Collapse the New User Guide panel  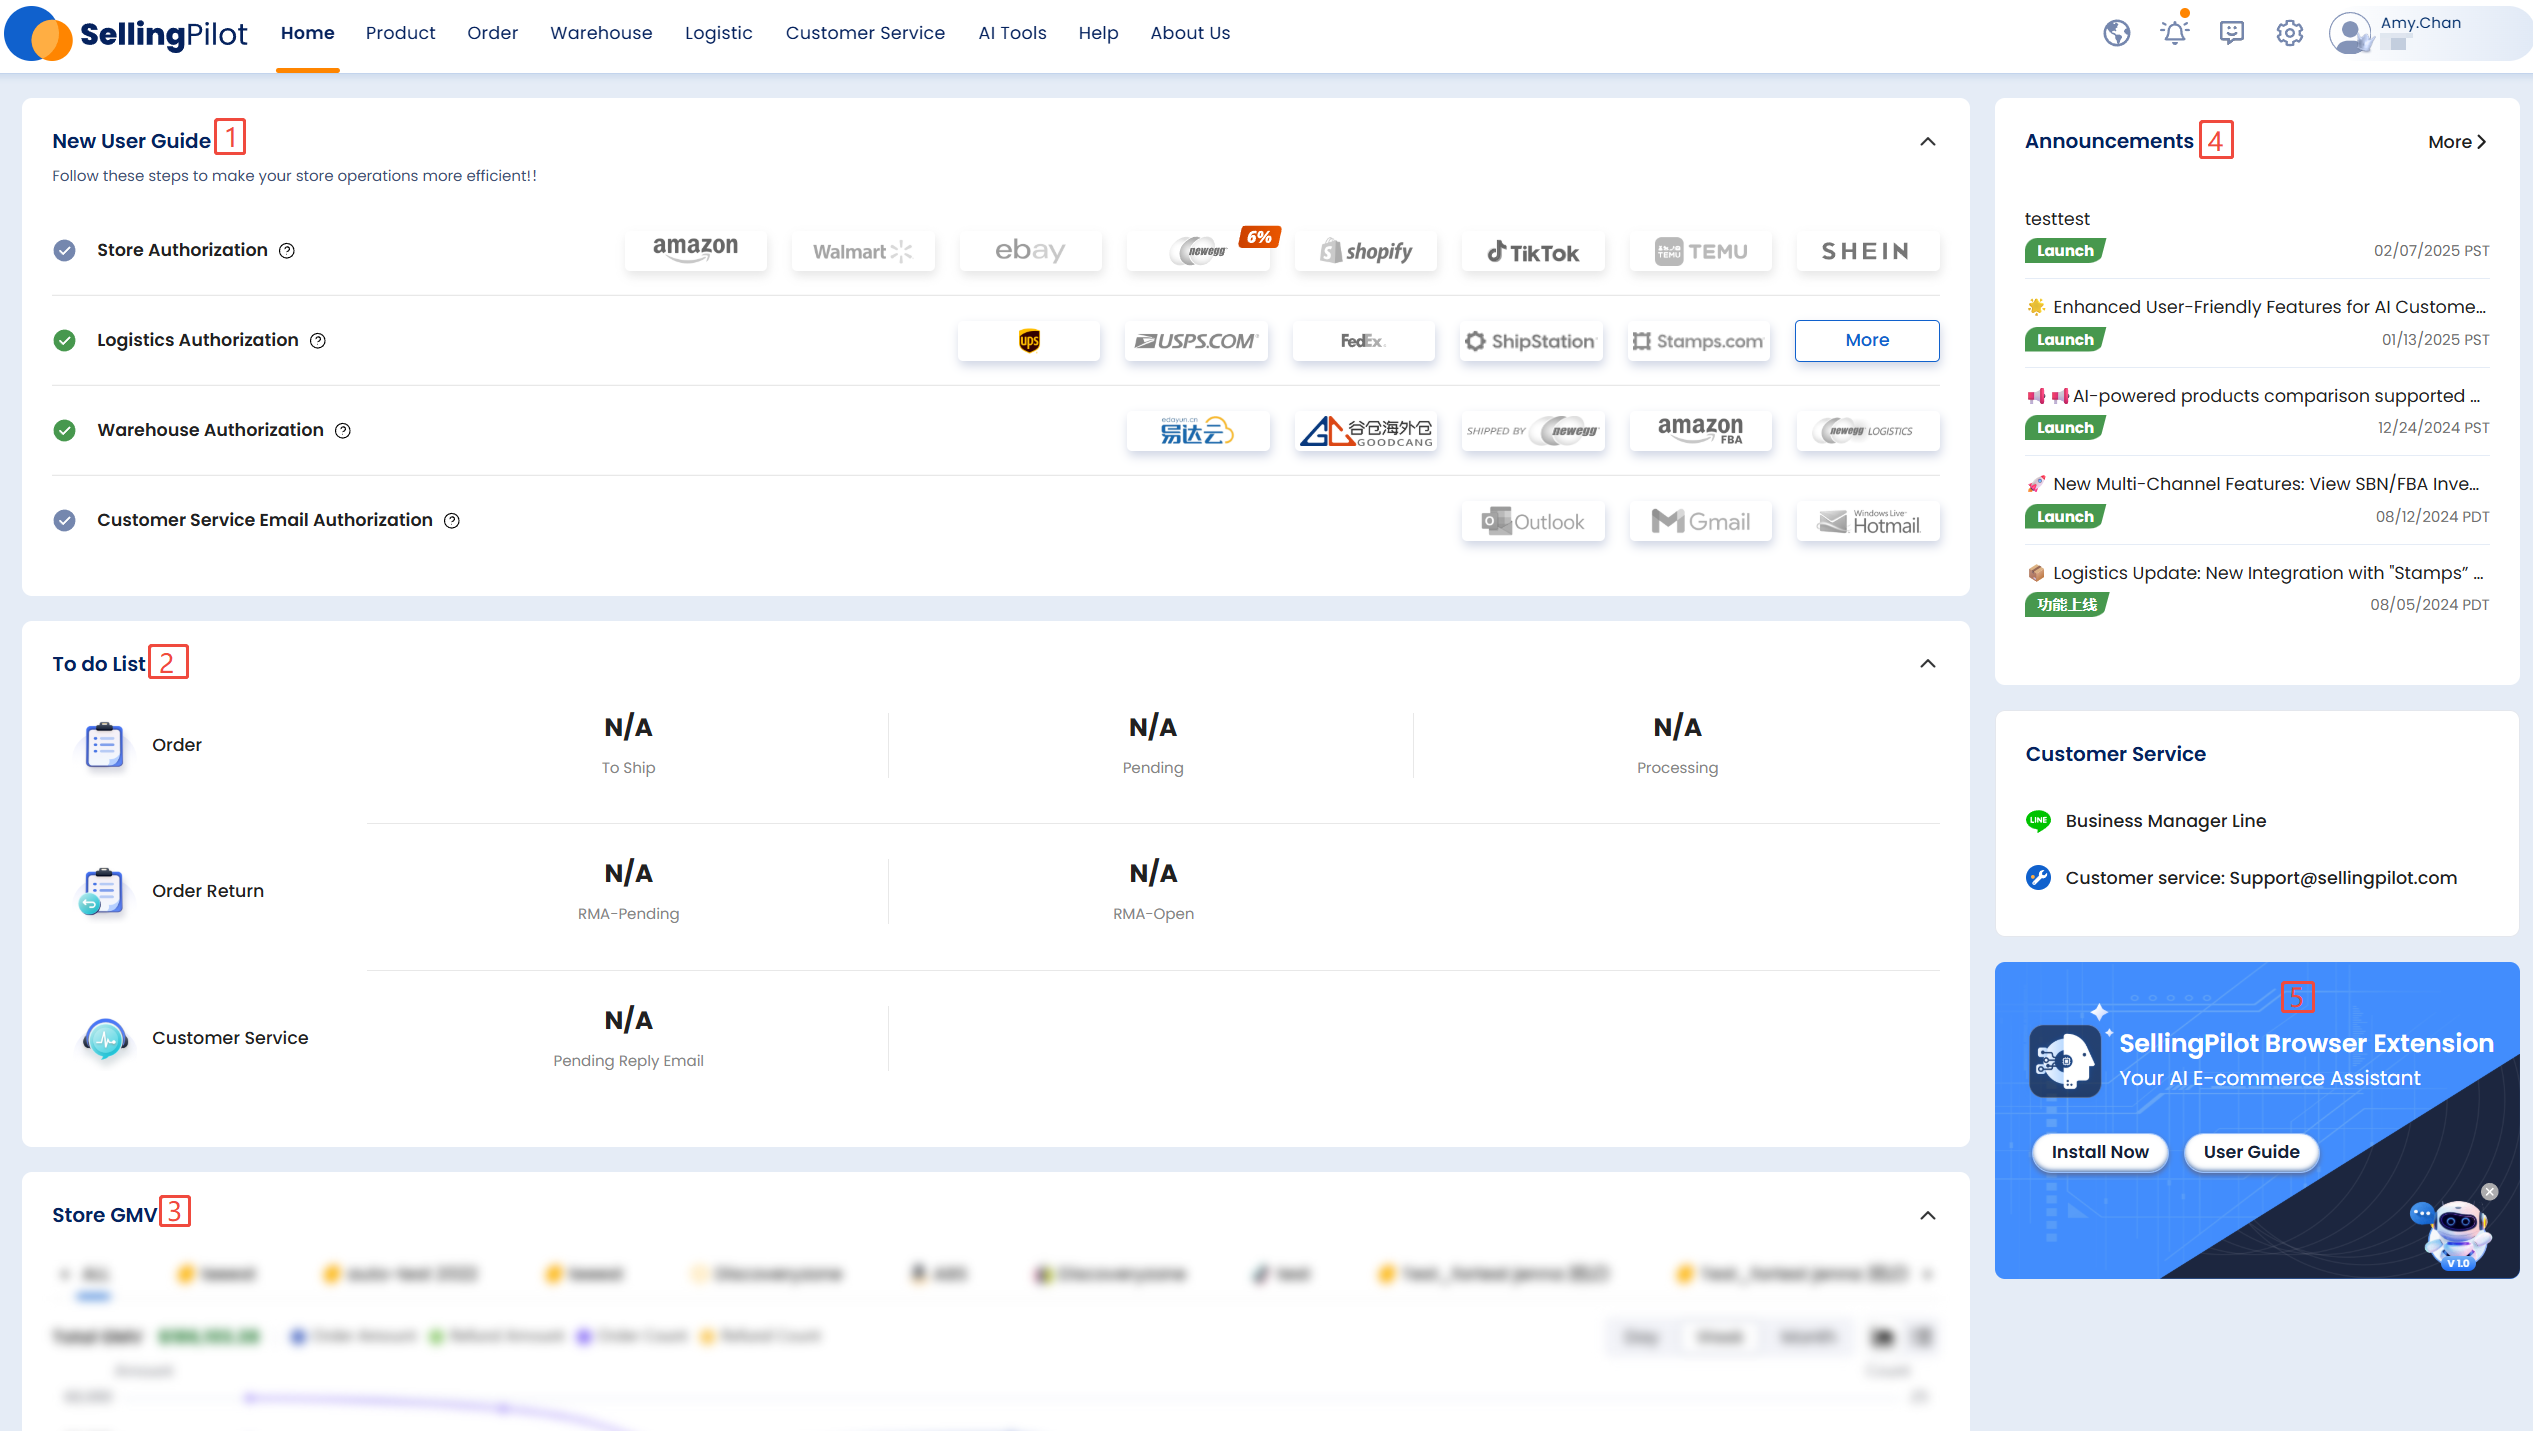(1928, 142)
